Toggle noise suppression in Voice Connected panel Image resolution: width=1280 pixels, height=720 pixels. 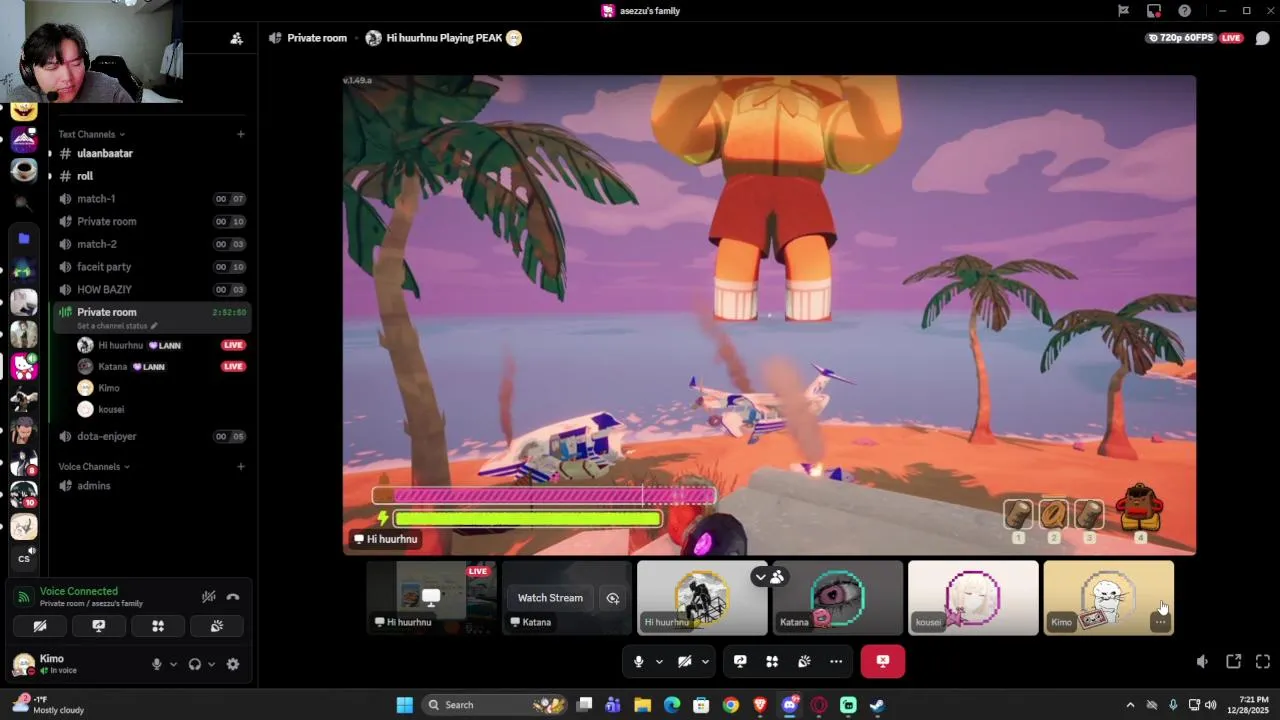(x=208, y=597)
